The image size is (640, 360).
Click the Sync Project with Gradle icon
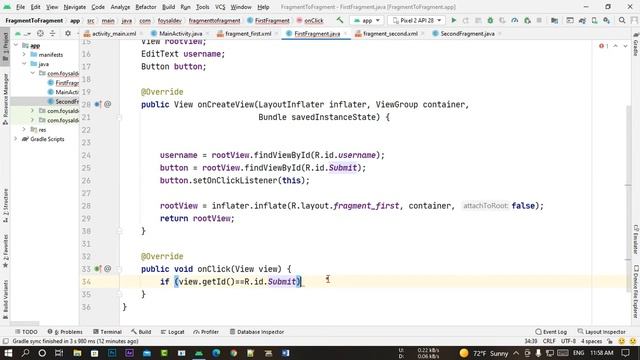coord(582,20)
